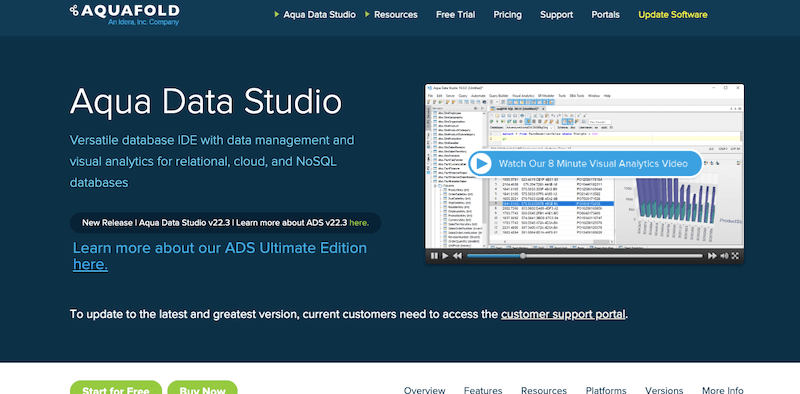Viewport: 800px width, 394px height.
Task: Click the 'An Idera, Inc. Company' tagline
Action: (143, 22)
